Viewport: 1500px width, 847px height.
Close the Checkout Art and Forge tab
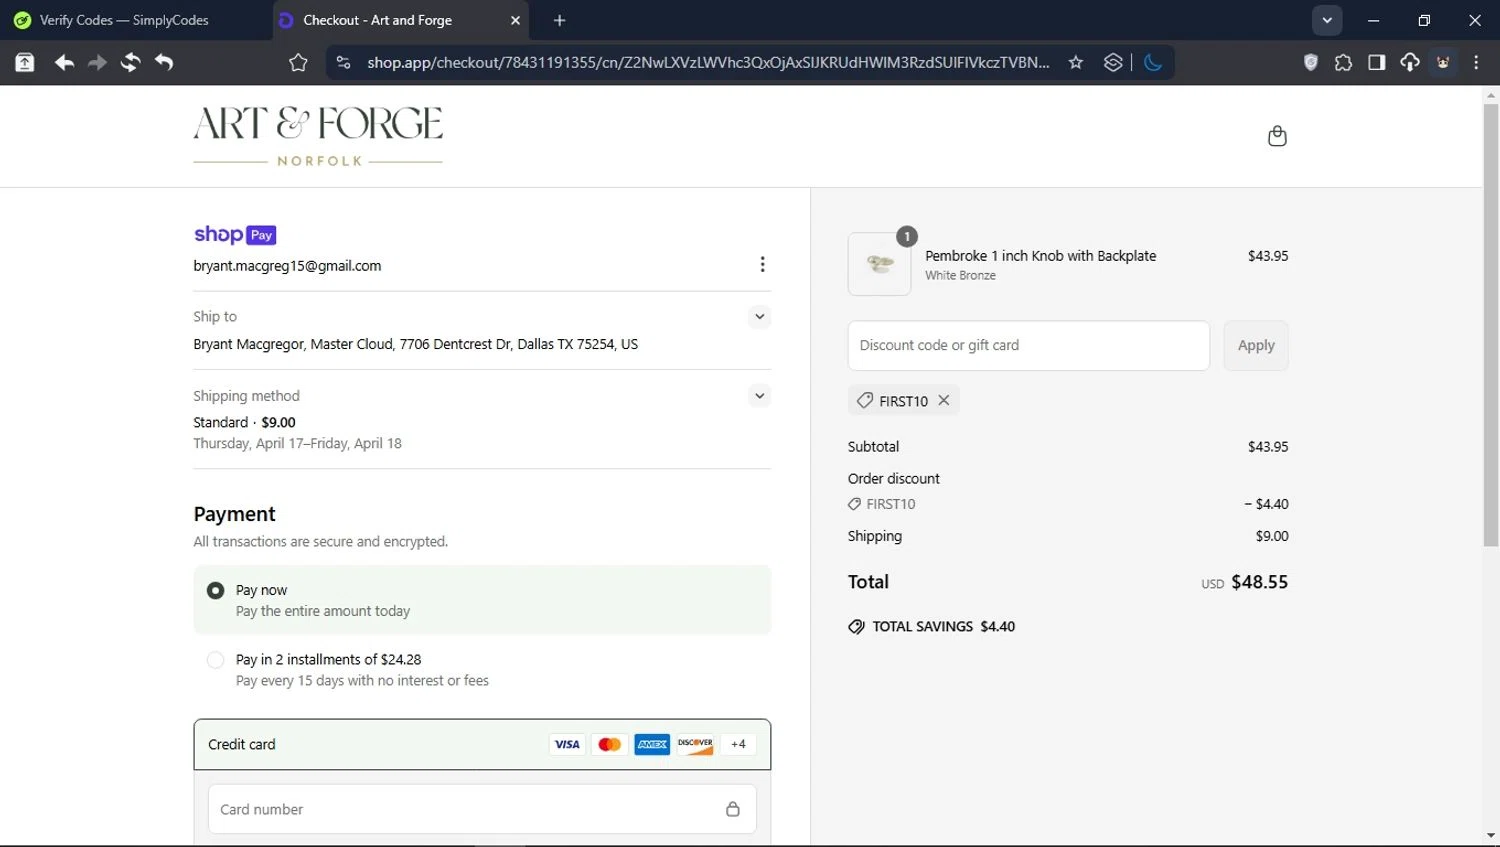click(x=515, y=20)
